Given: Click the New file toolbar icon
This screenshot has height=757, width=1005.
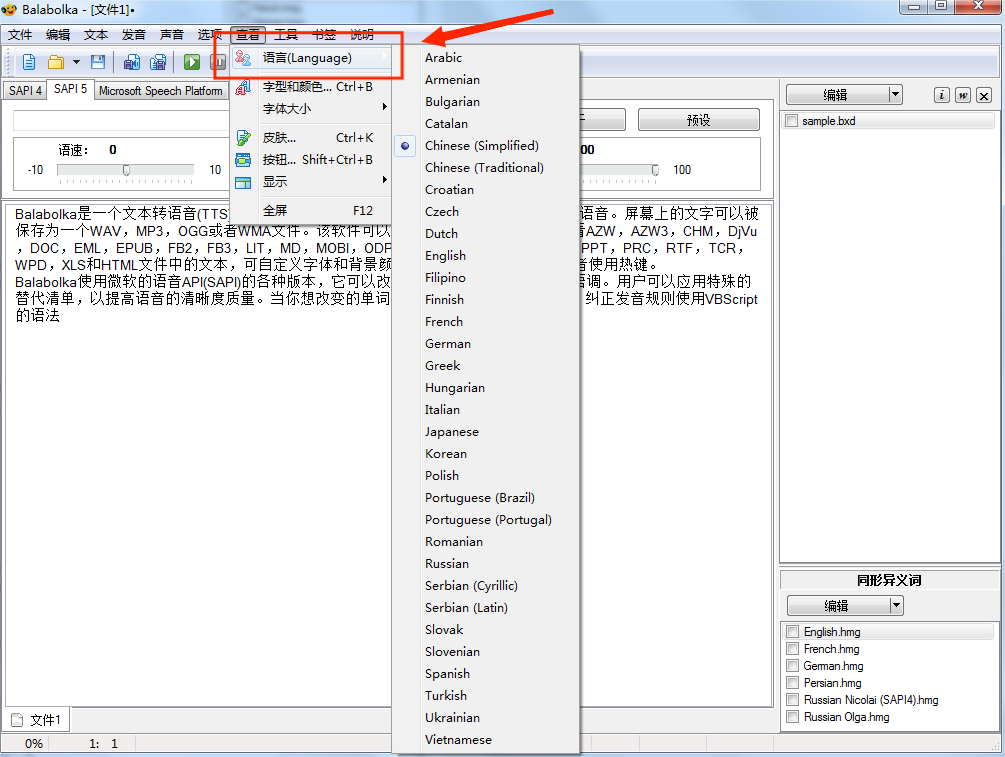Looking at the screenshot, I should tap(29, 62).
